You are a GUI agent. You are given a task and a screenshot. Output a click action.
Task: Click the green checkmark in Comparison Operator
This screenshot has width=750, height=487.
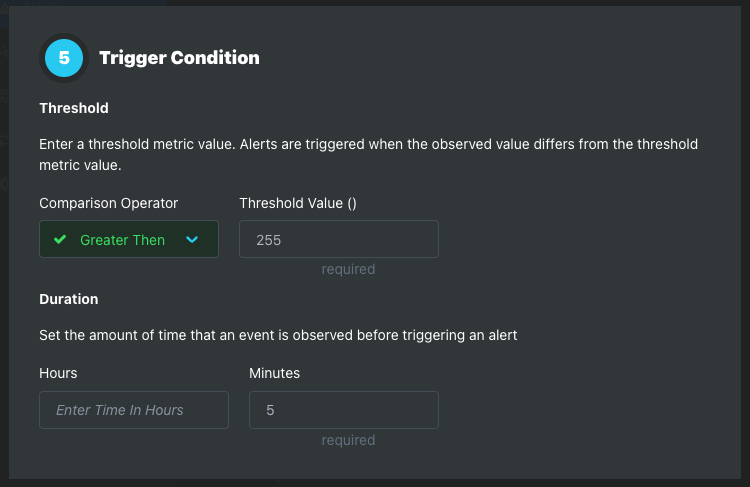[x=60, y=239]
